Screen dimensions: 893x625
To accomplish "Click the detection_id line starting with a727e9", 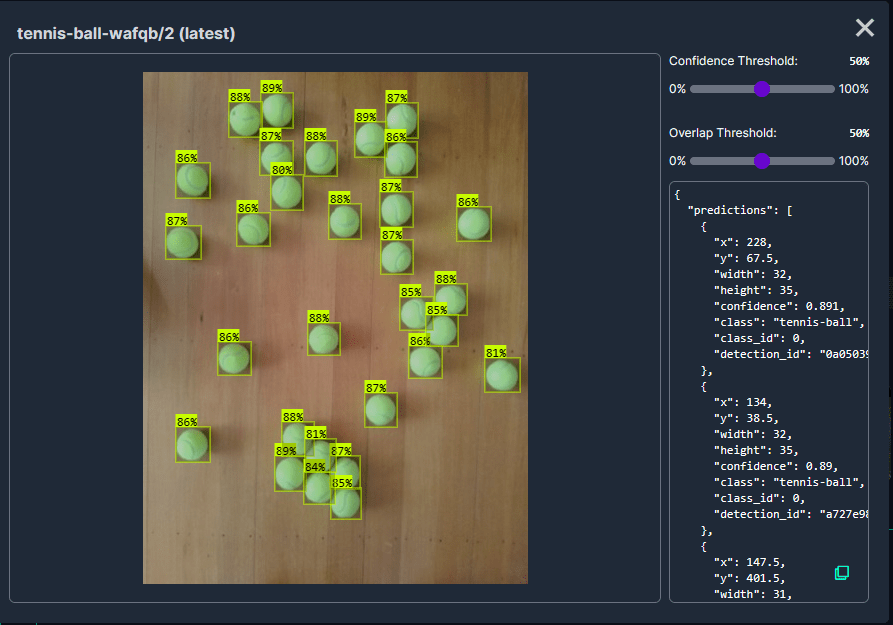I will pyautogui.click(x=790, y=514).
